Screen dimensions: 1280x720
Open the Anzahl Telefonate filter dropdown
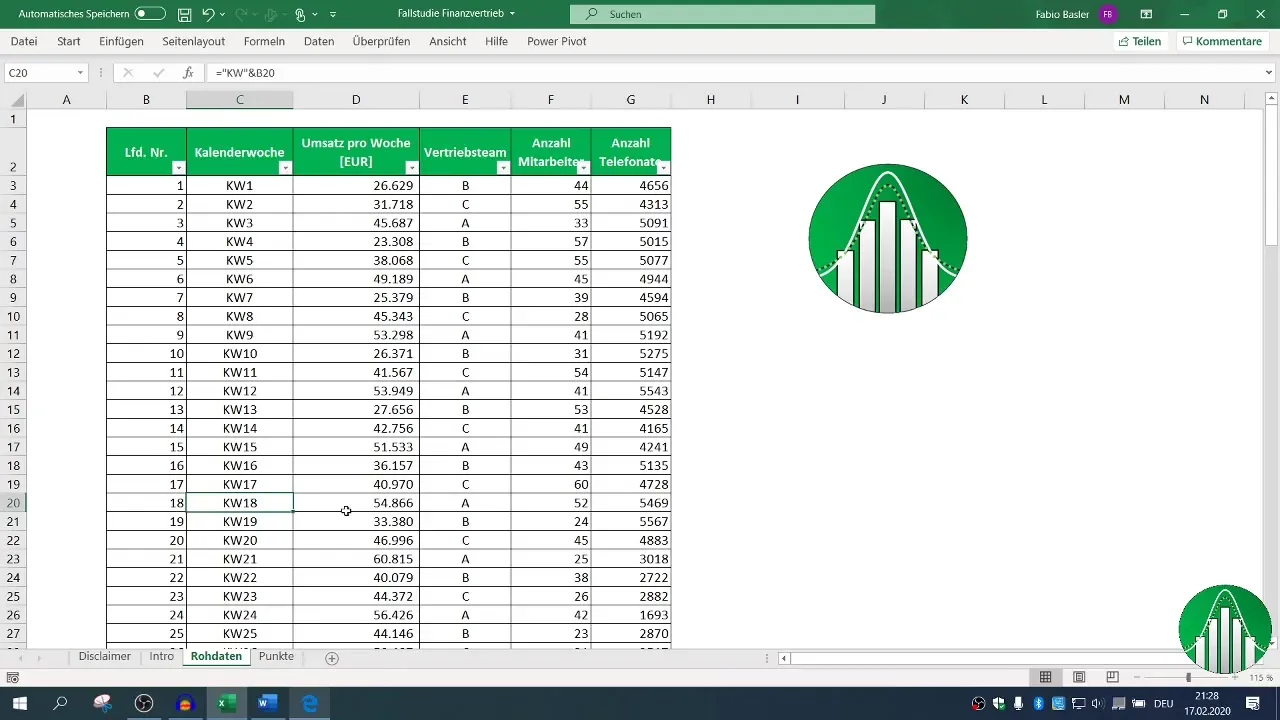pyautogui.click(x=663, y=168)
